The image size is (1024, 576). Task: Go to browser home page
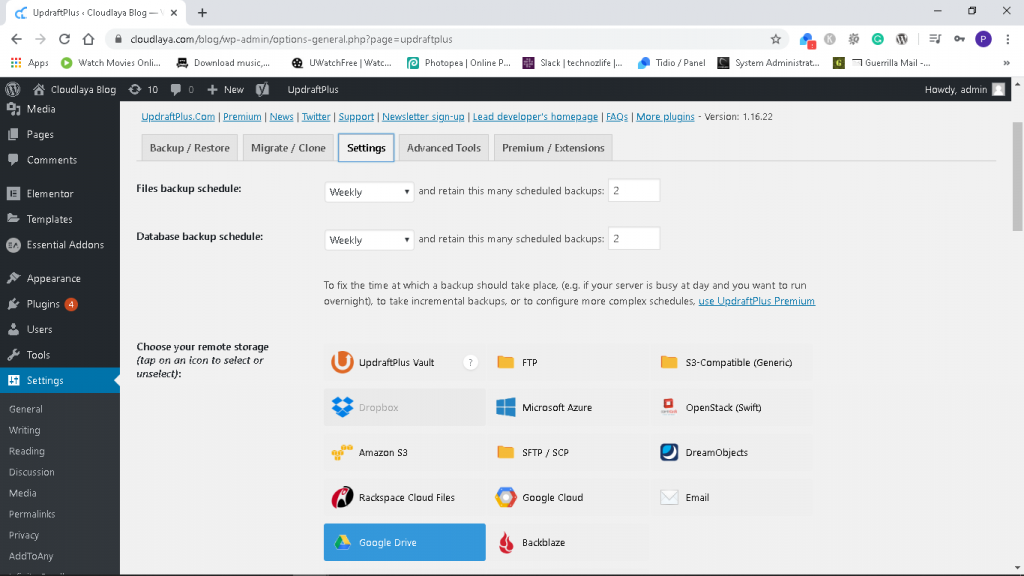tap(88, 39)
